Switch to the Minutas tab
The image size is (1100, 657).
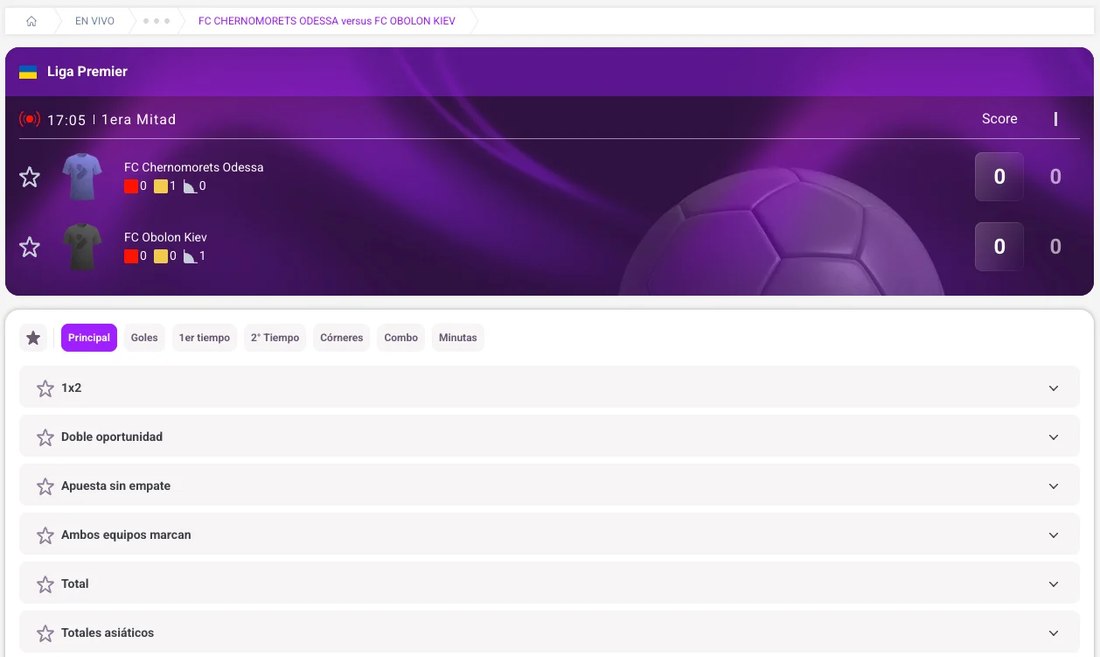coord(458,338)
